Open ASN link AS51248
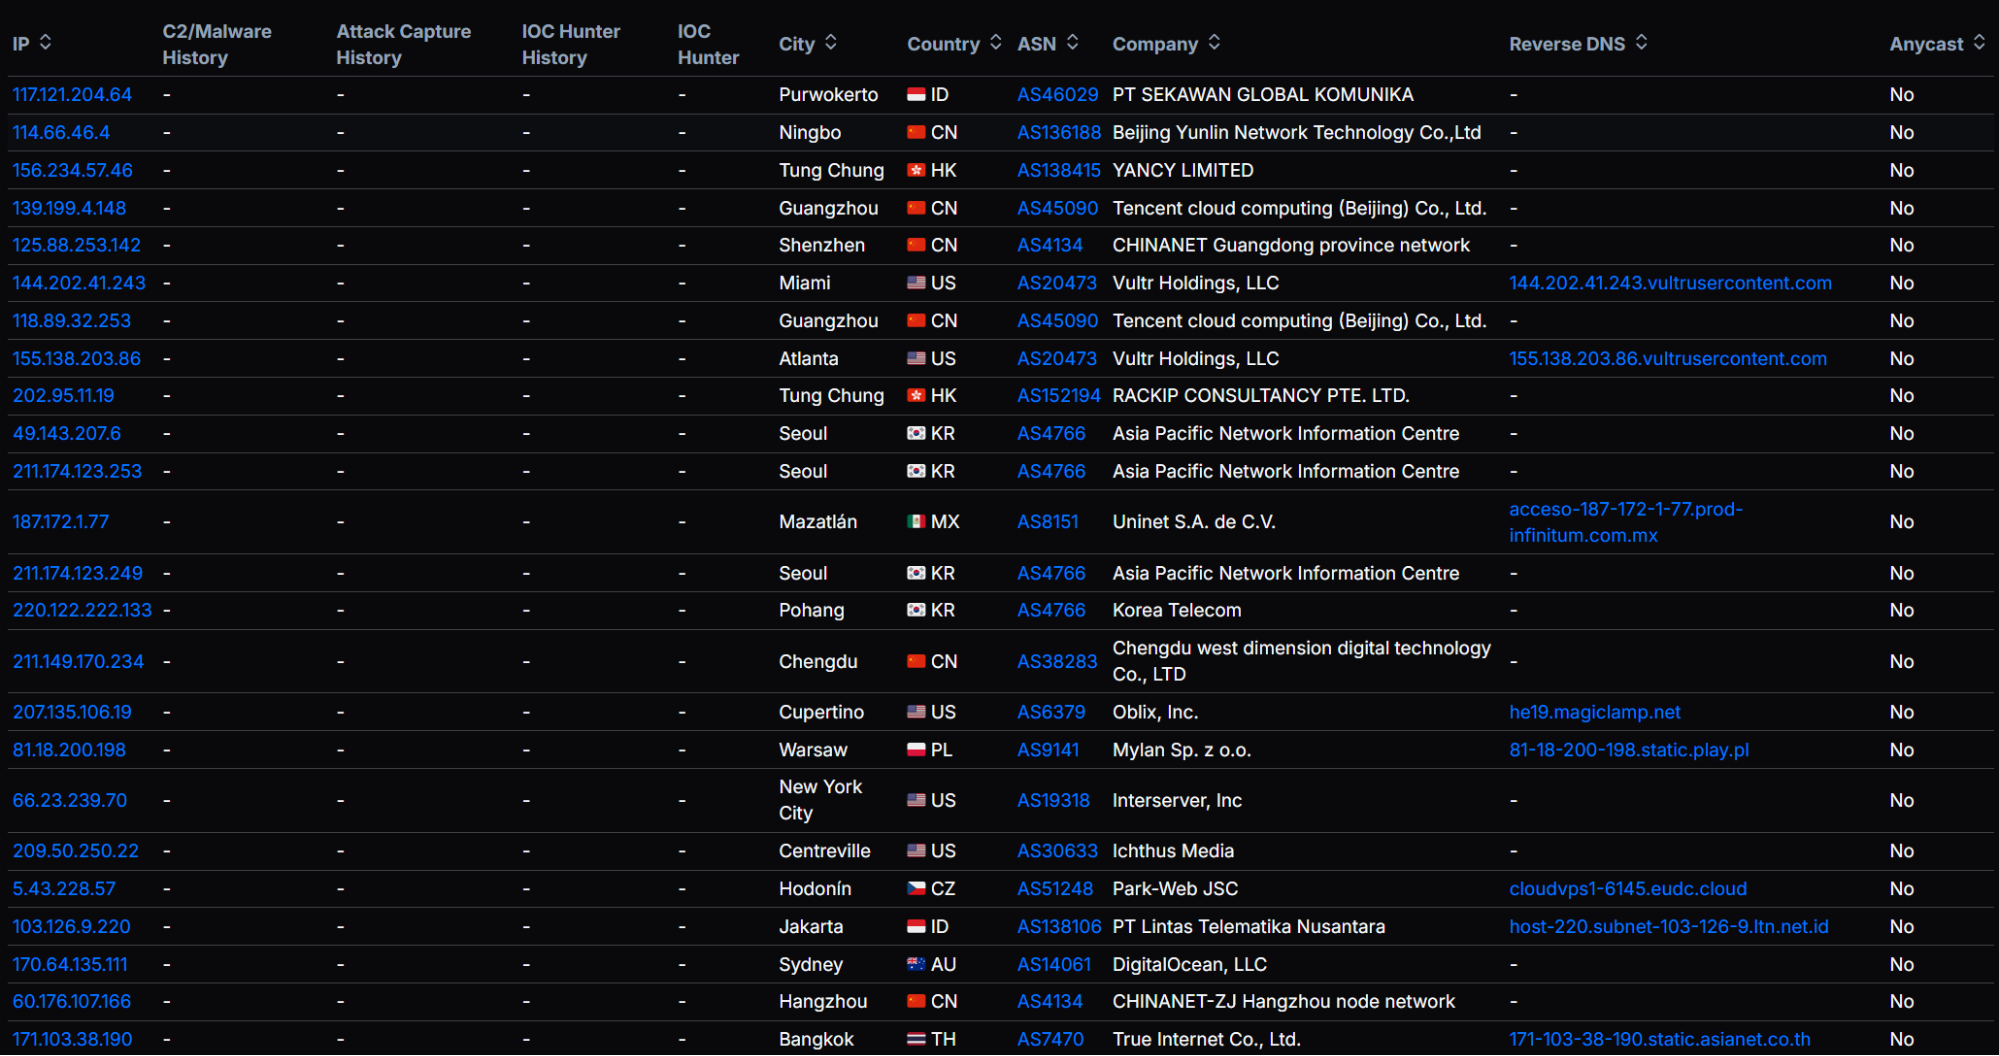Screen dimensions: 1999x1056 coord(1055,890)
